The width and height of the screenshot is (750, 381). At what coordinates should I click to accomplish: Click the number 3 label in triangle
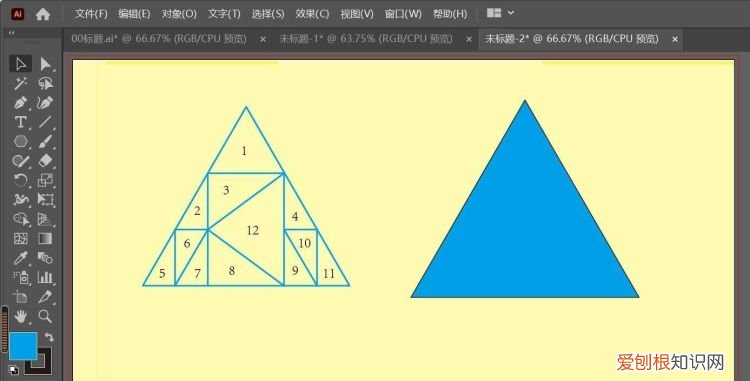click(226, 190)
